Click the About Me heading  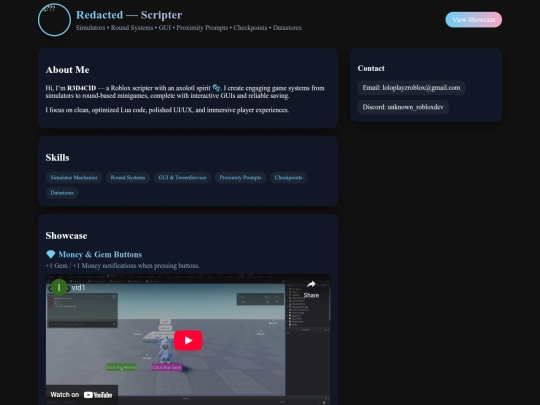[x=68, y=70]
